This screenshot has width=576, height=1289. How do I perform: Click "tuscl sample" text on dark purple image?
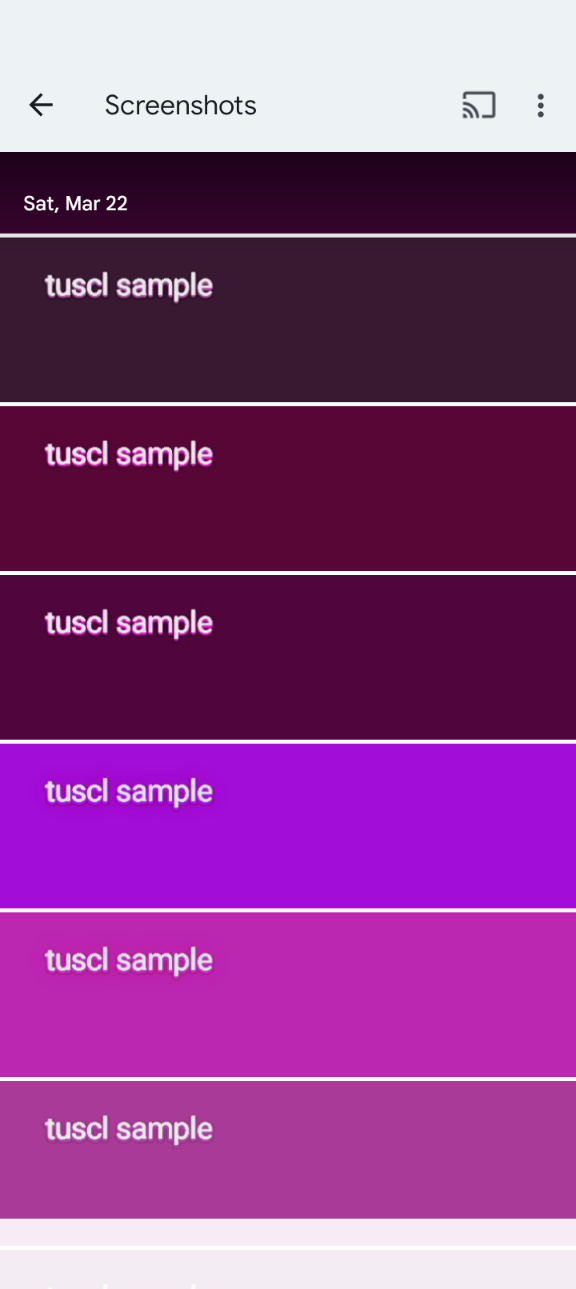coord(129,624)
